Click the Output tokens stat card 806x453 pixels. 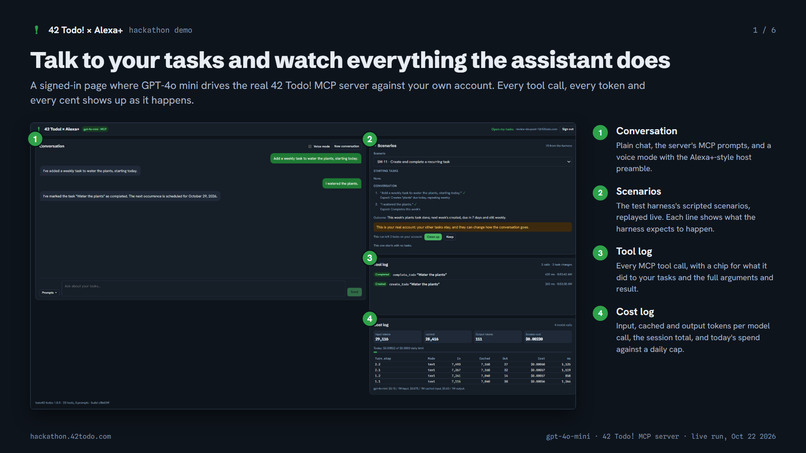[497, 337]
